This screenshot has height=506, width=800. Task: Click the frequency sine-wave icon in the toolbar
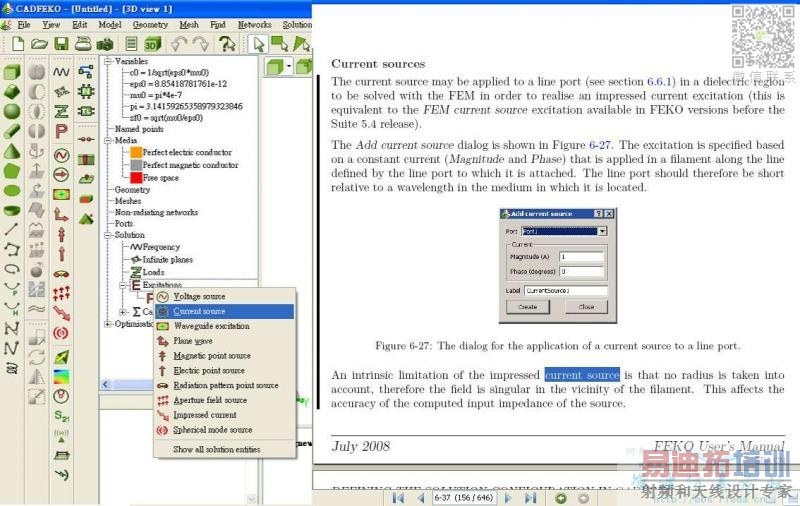pos(61,72)
